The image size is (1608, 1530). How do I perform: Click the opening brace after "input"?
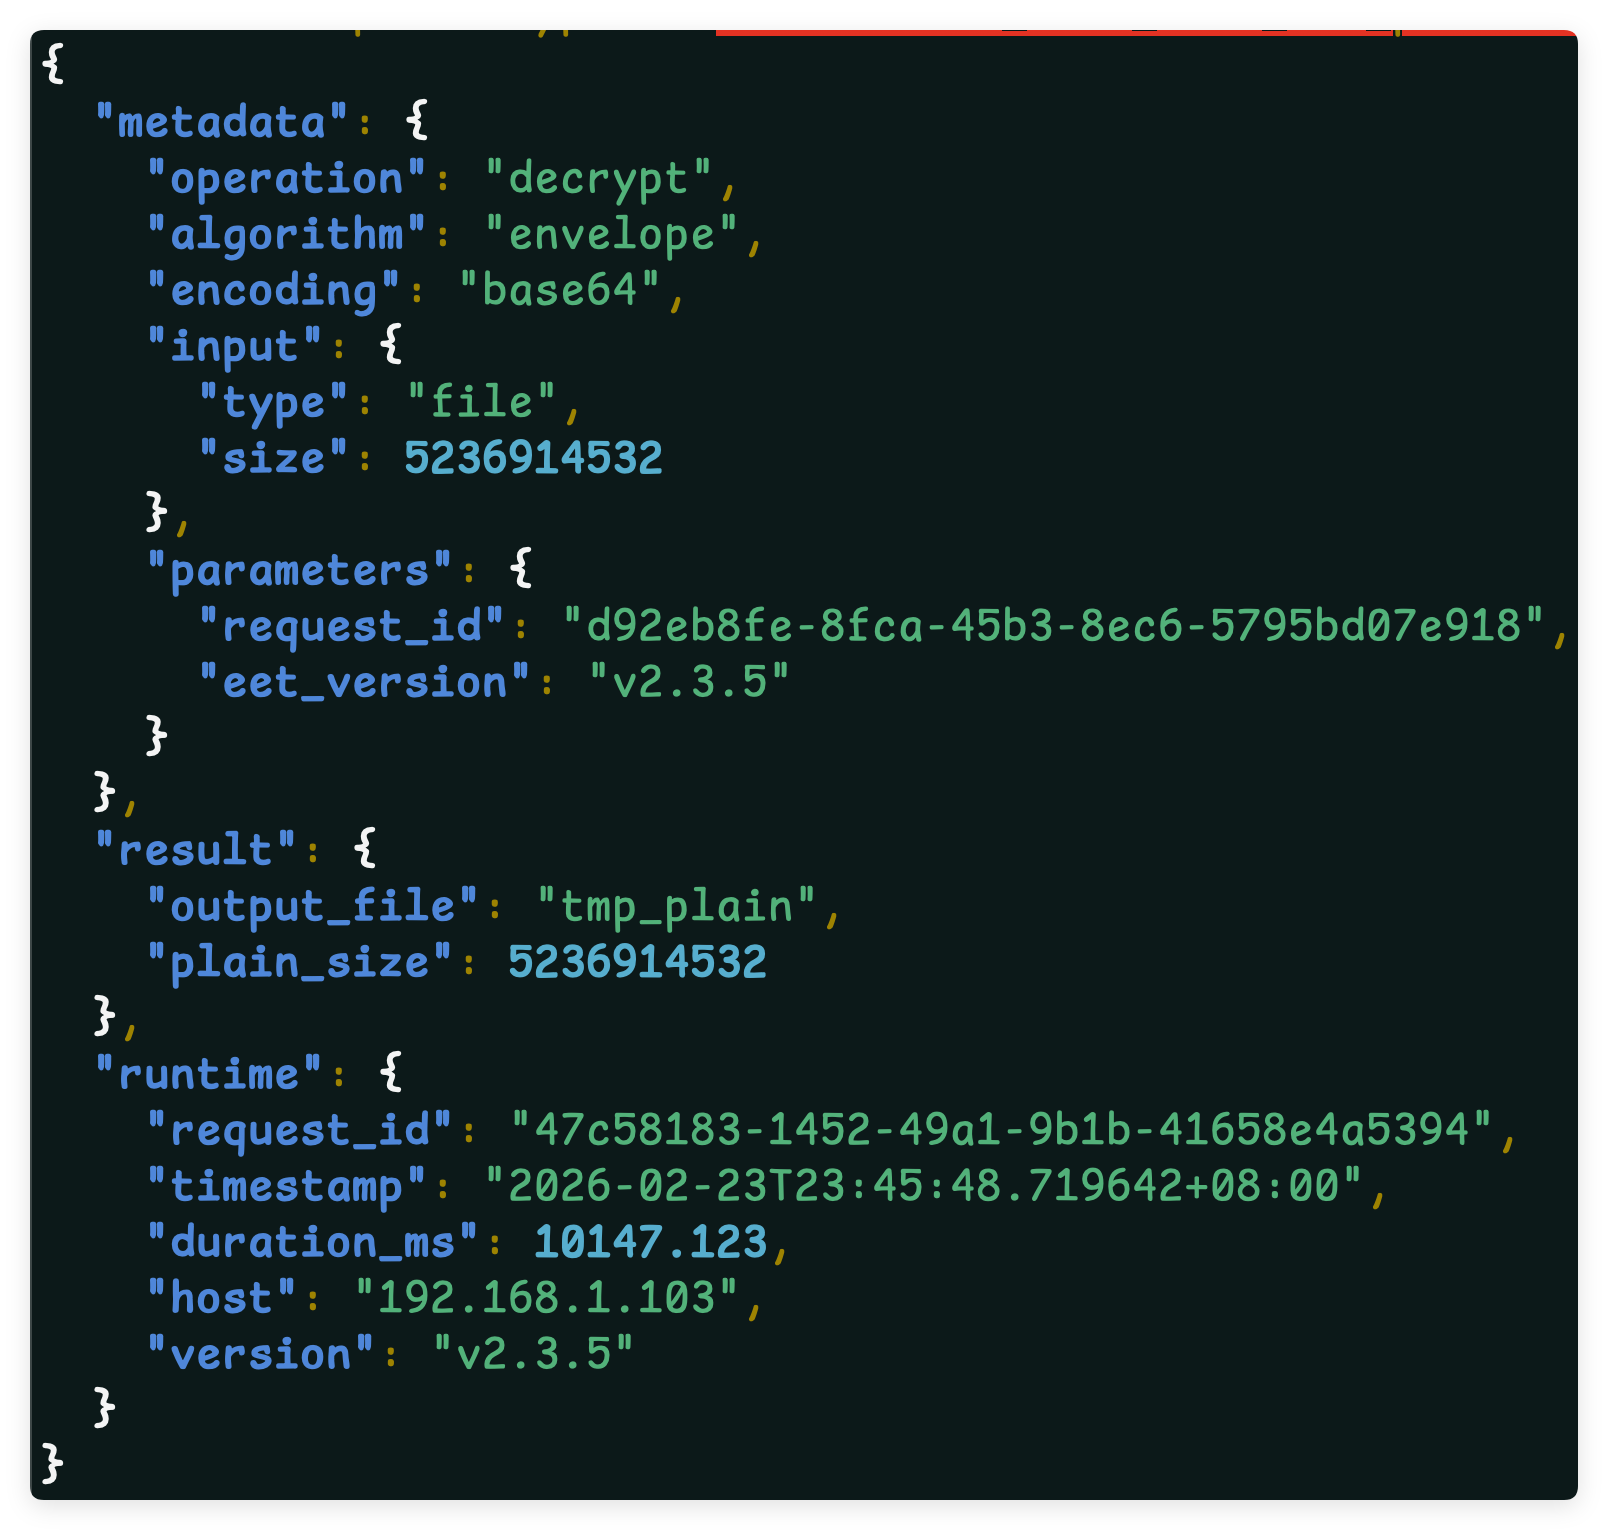pyautogui.click(x=391, y=344)
